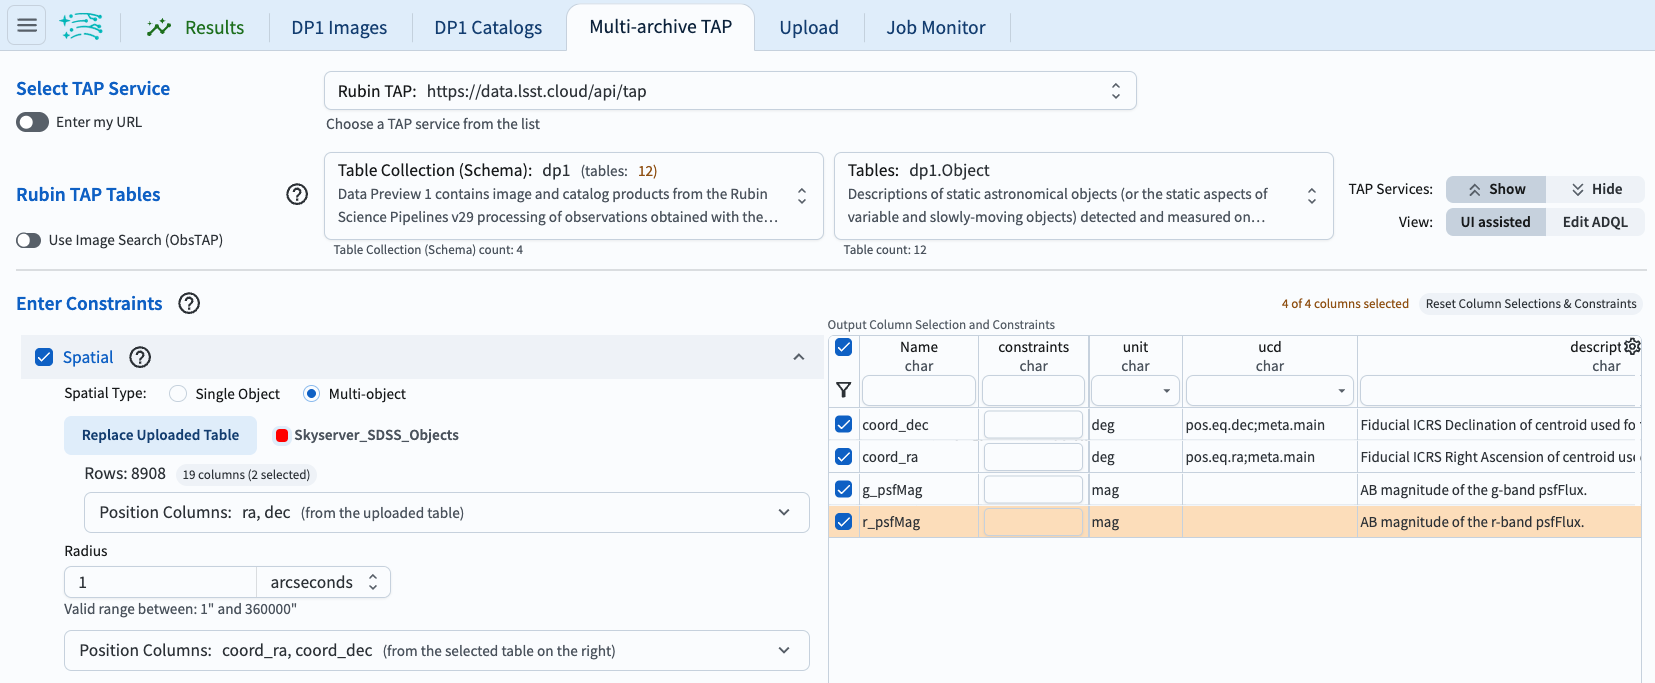1655x683 pixels.
Task: Toggle select-all columns checkbox in header
Action: (x=844, y=347)
